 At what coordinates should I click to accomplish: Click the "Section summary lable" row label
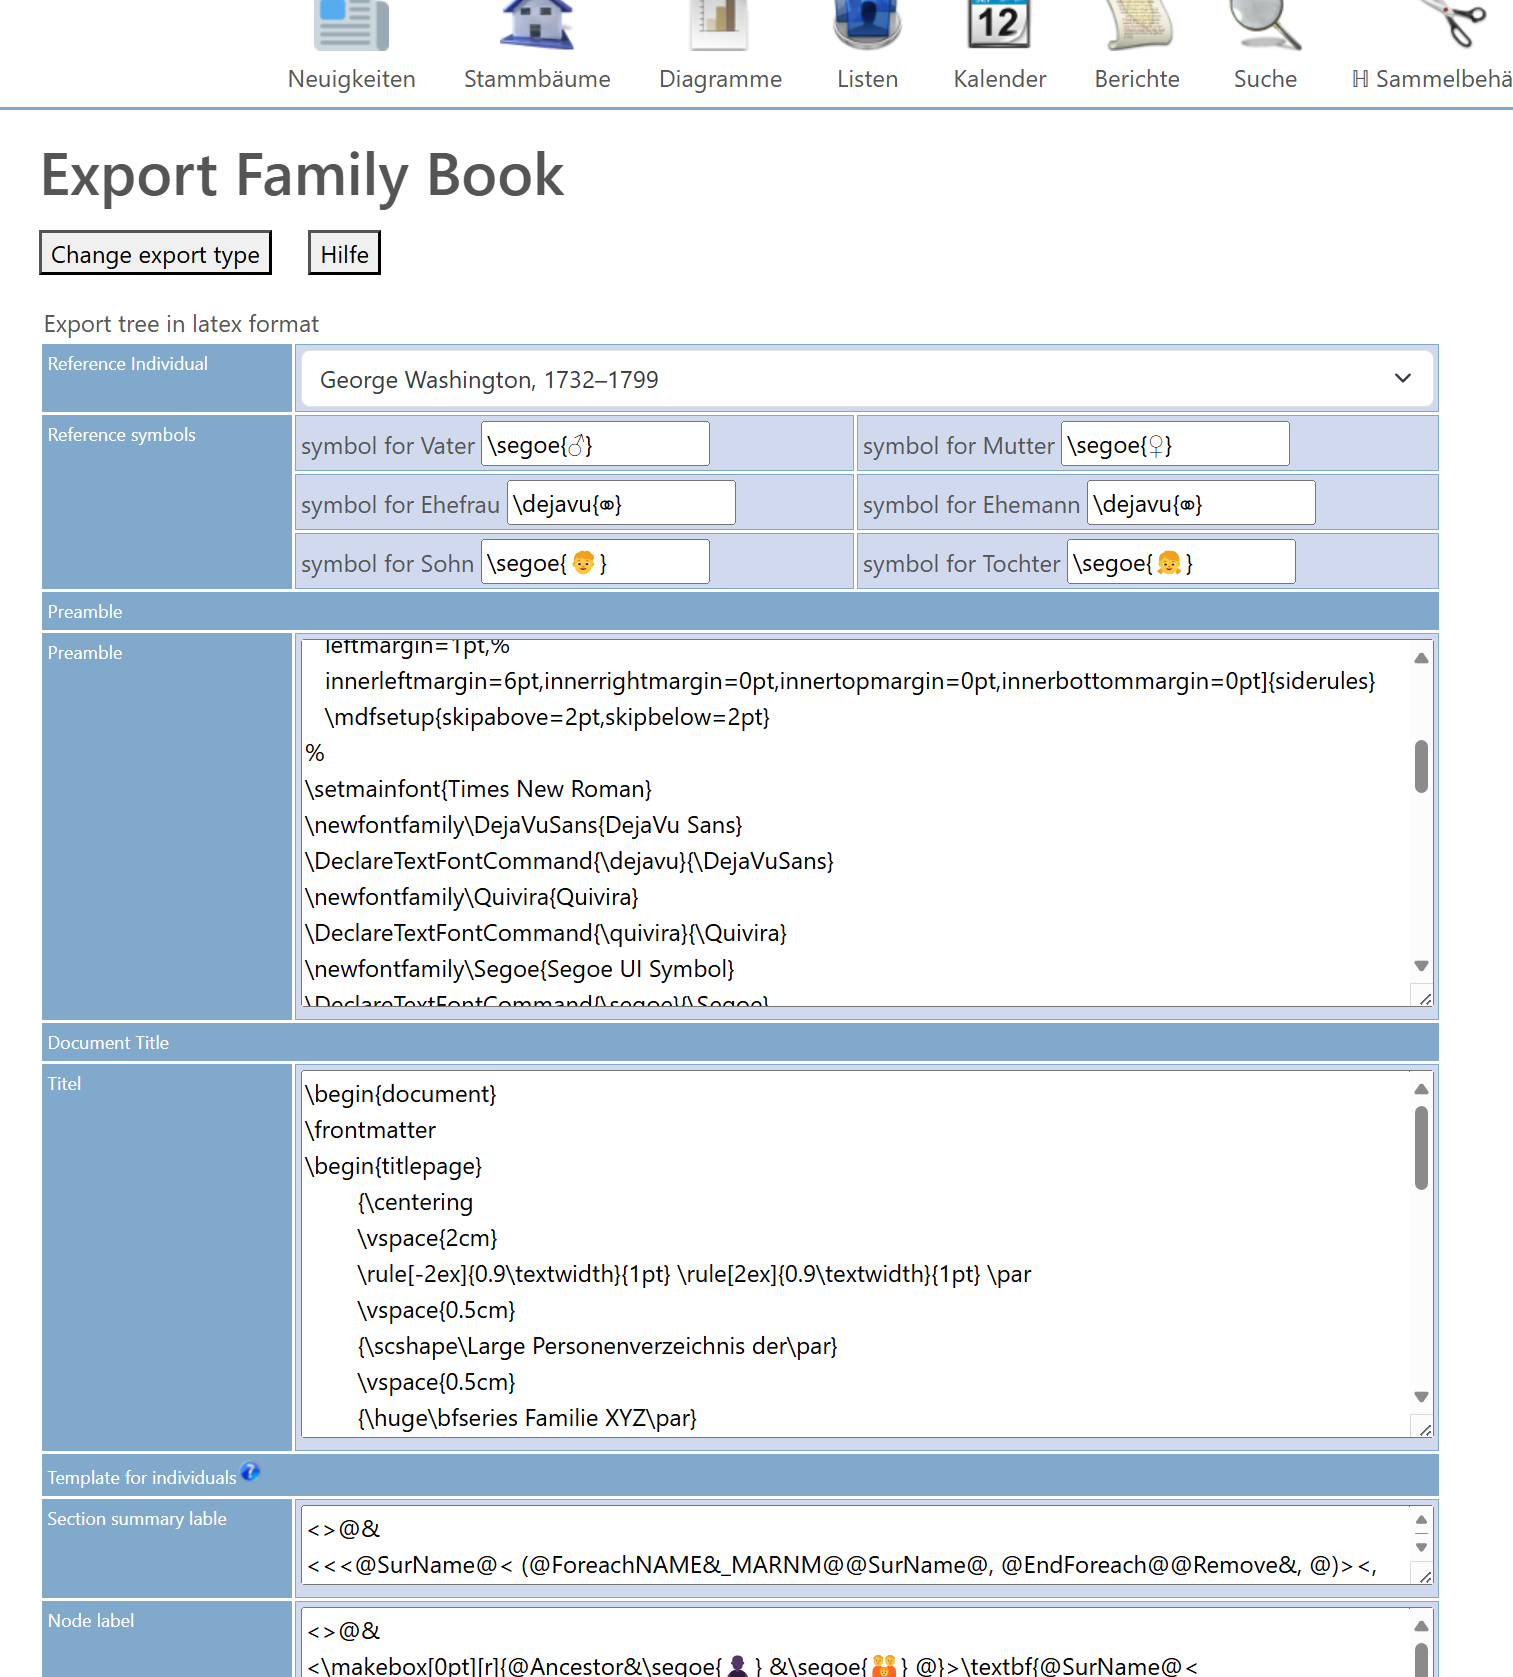tap(137, 1519)
